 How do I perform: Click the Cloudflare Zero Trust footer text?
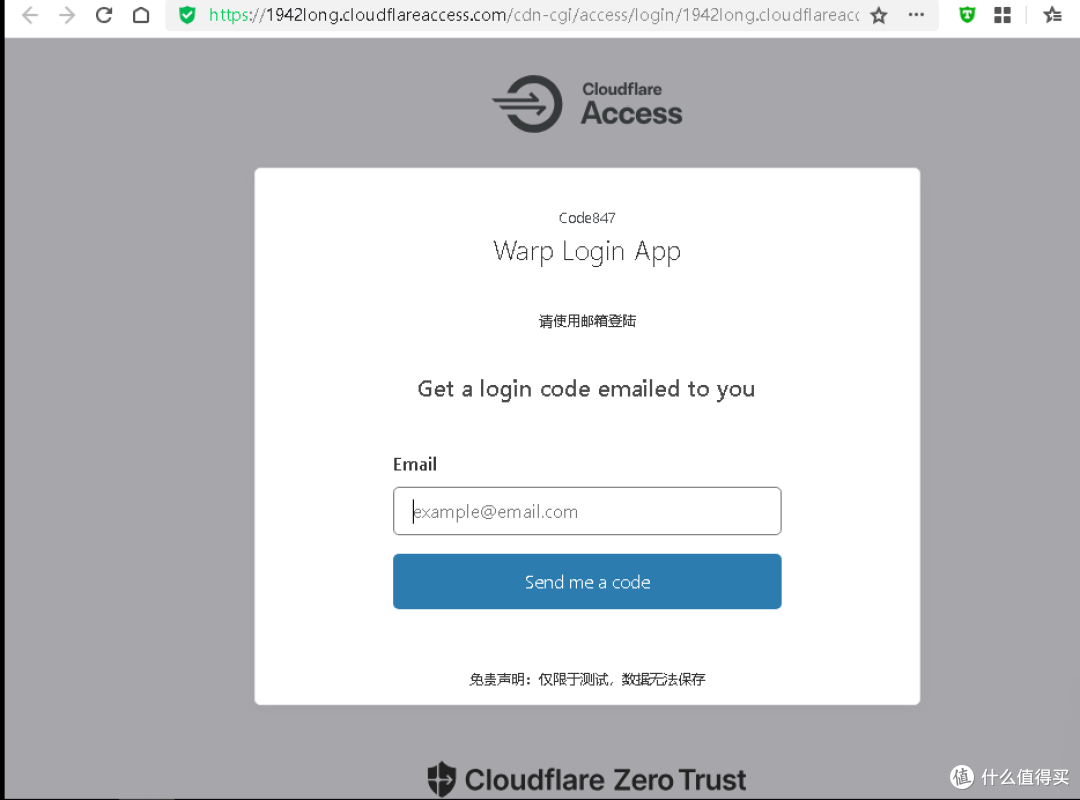click(605, 780)
